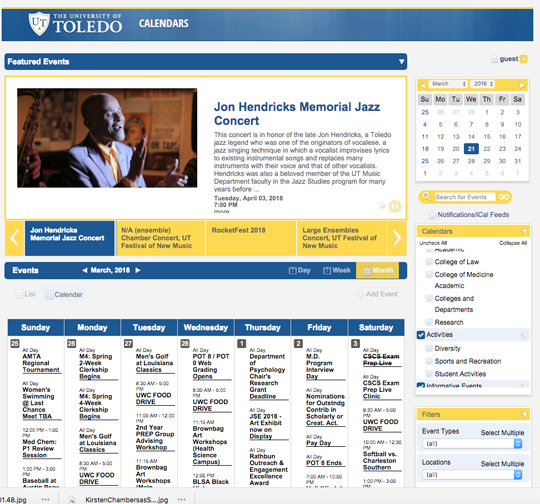Open Pay Day event on Friday
The height and width of the screenshot is (504, 540).
(319, 443)
